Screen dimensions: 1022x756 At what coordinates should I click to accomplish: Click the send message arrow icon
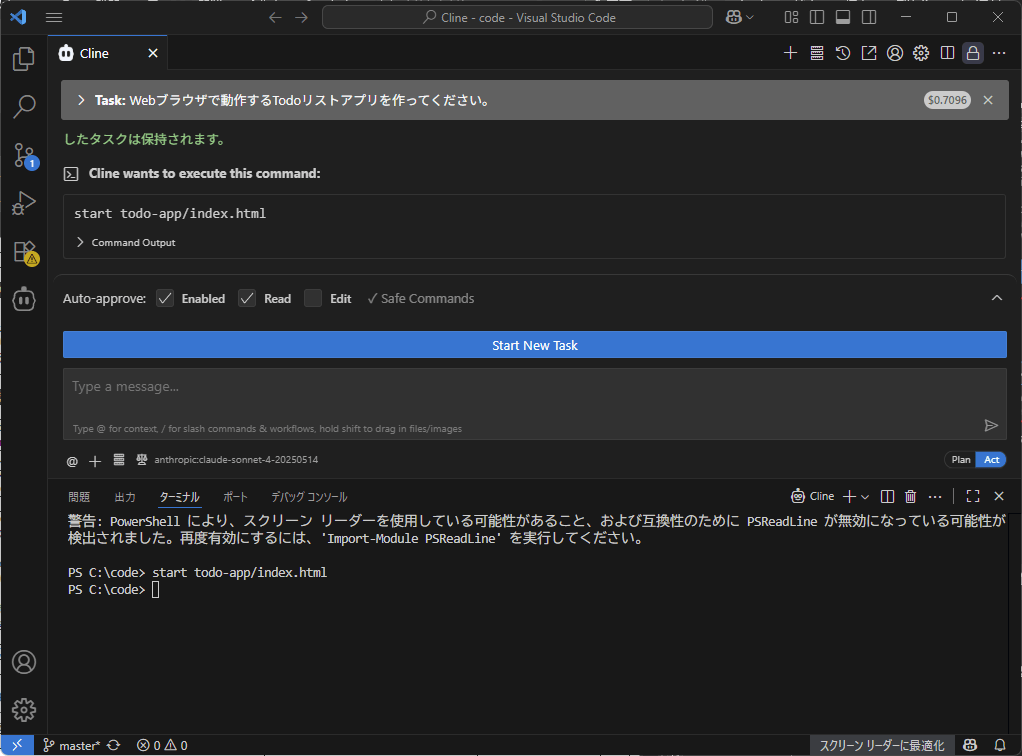point(991,425)
